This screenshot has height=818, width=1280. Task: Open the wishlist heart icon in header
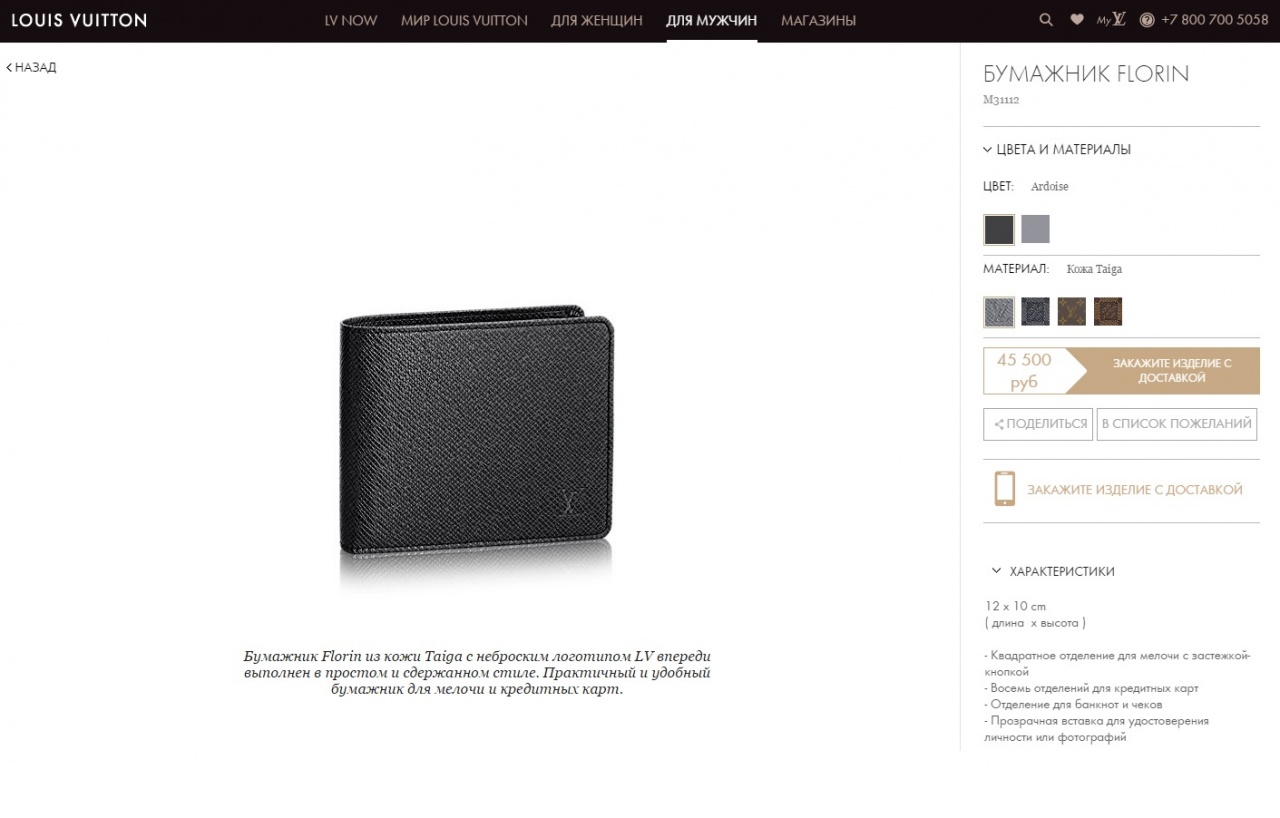pos(1077,20)
